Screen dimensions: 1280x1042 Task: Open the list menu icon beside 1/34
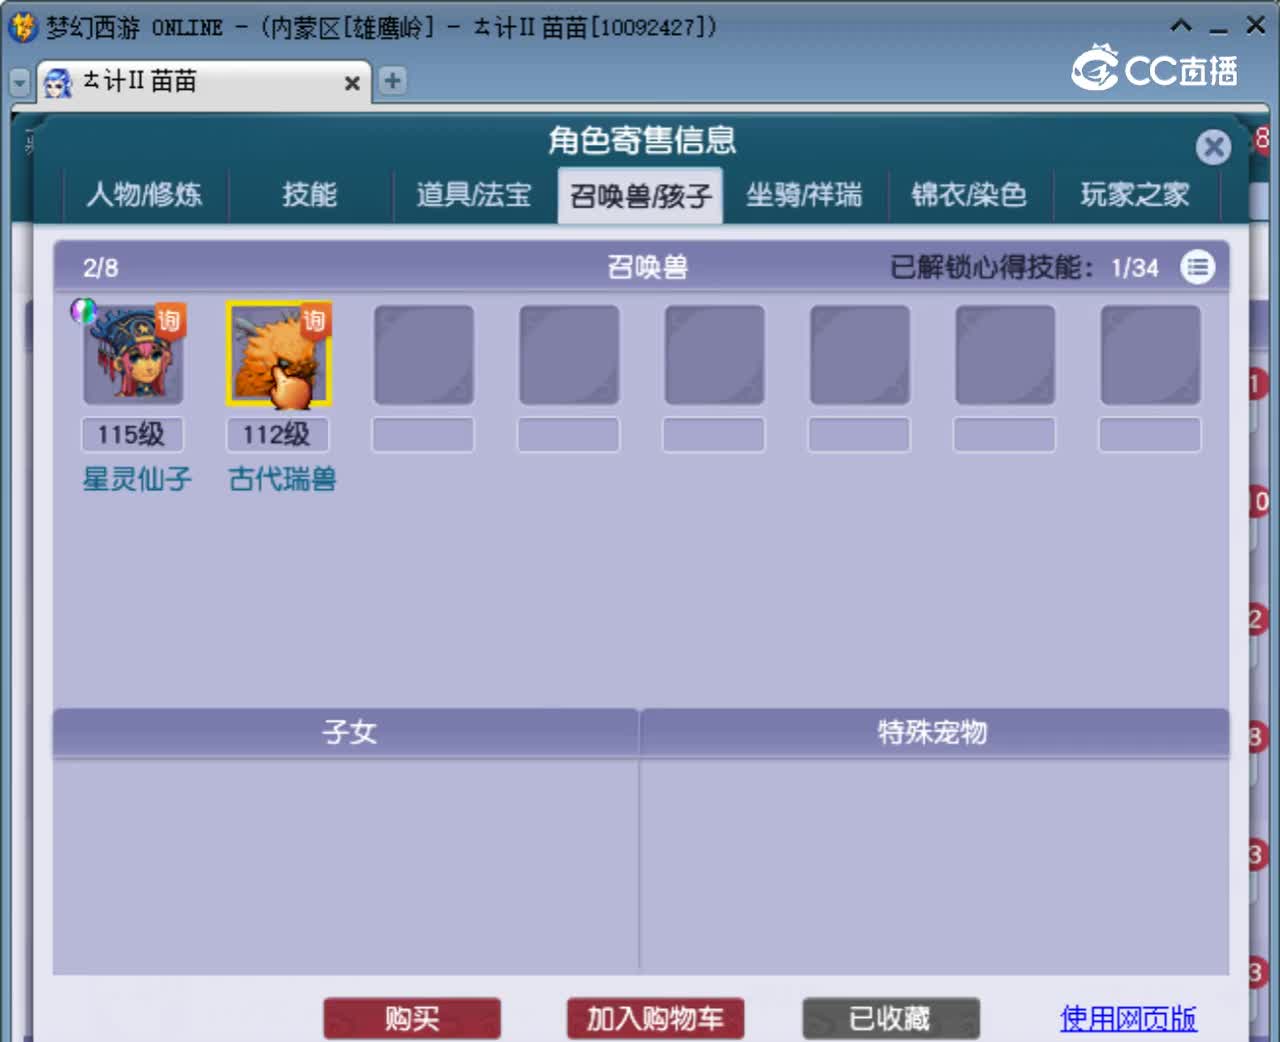1197,267
